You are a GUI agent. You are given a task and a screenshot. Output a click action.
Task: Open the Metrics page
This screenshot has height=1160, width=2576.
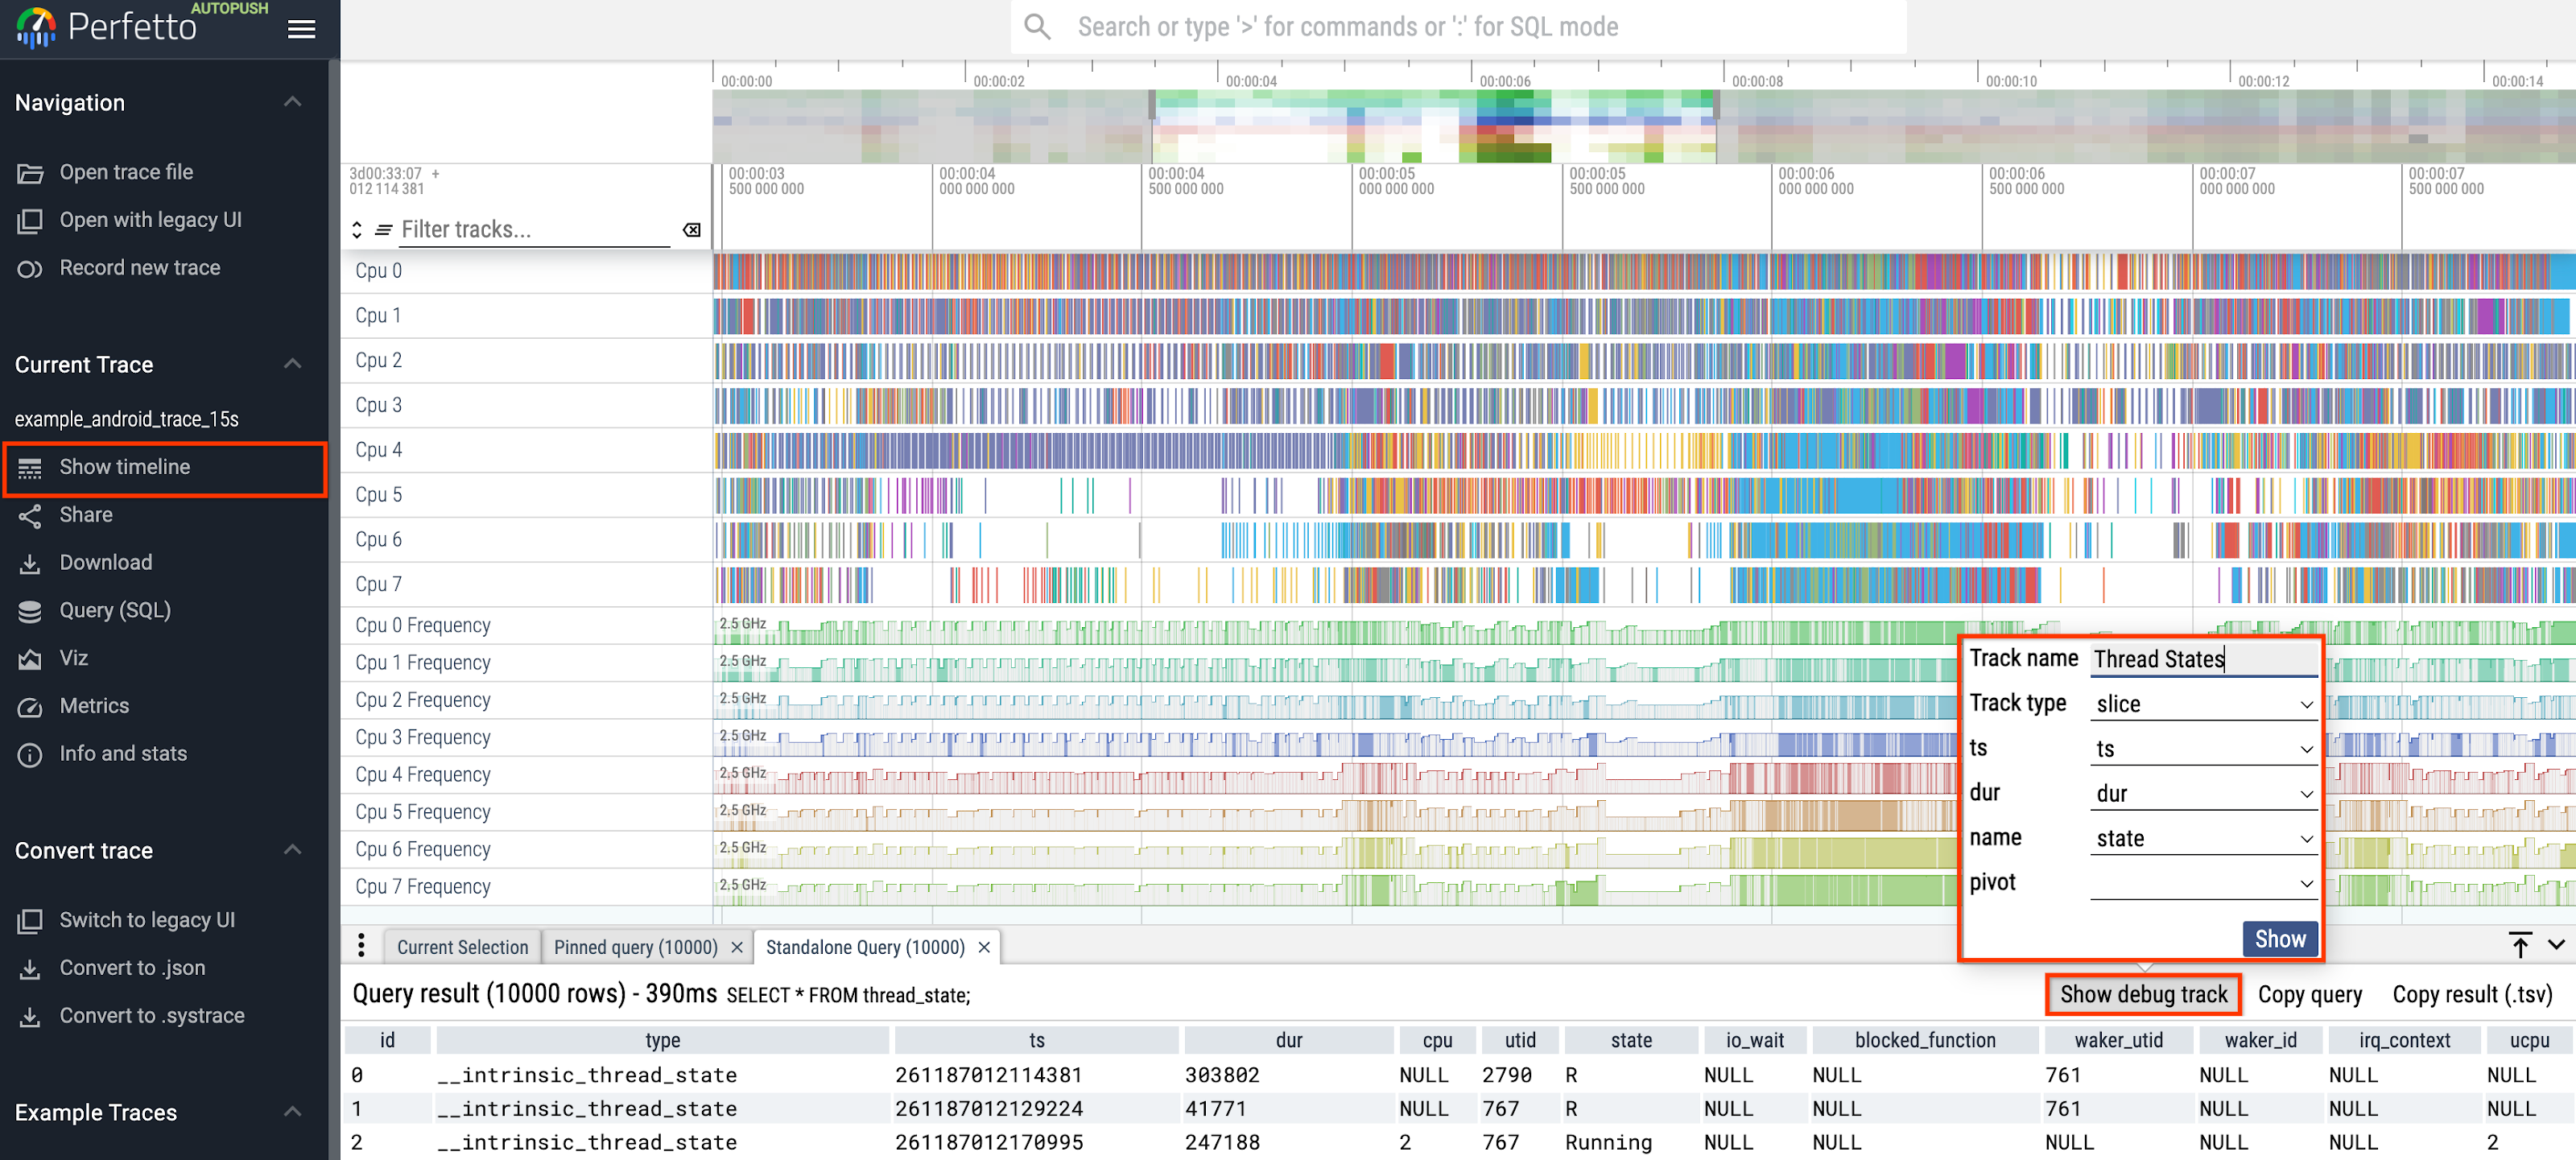(94, 705)
